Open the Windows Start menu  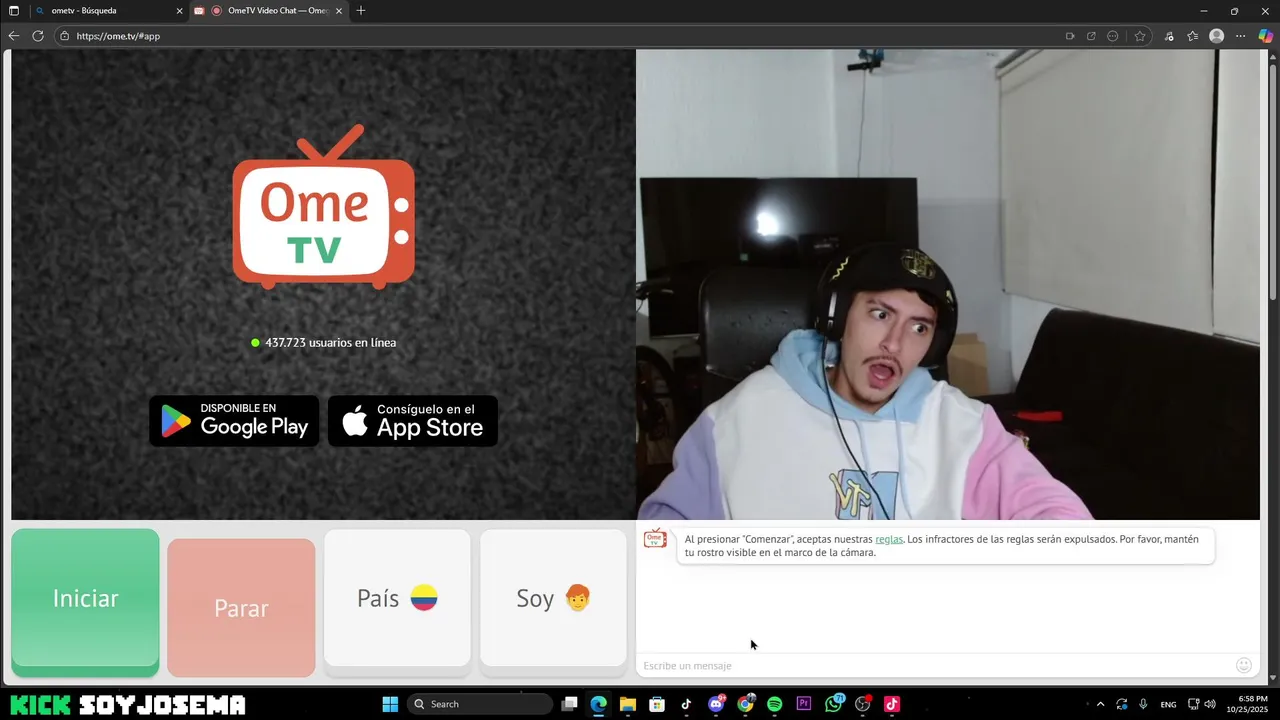[x=390, y=704]
